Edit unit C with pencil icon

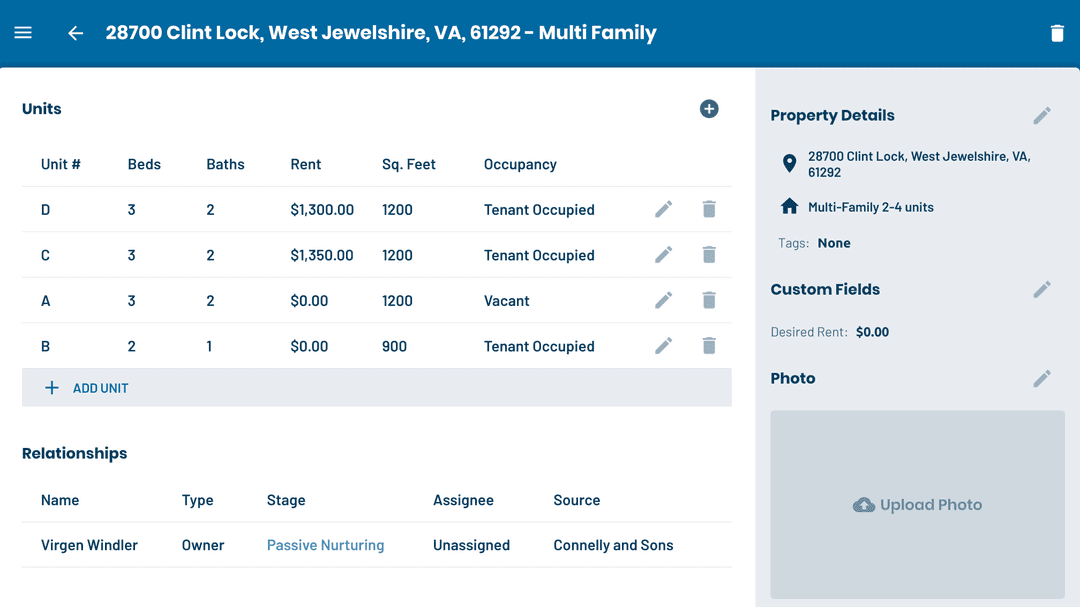[x=663, y=255]
